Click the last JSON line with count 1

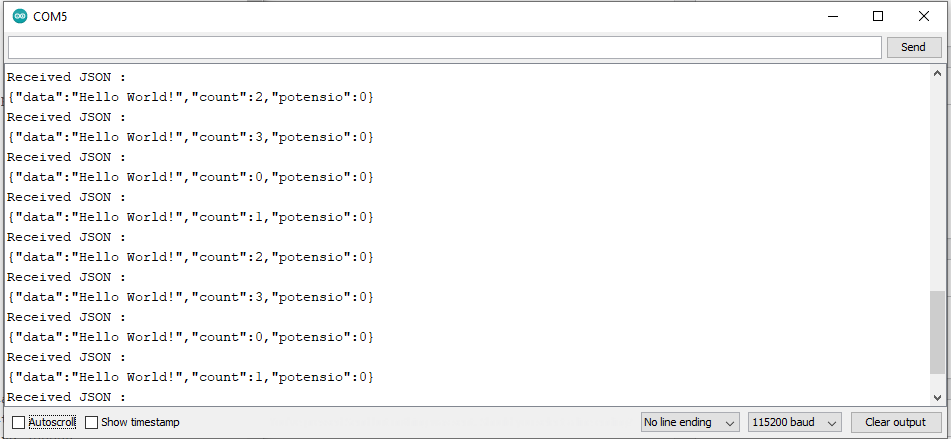(190, 377)
